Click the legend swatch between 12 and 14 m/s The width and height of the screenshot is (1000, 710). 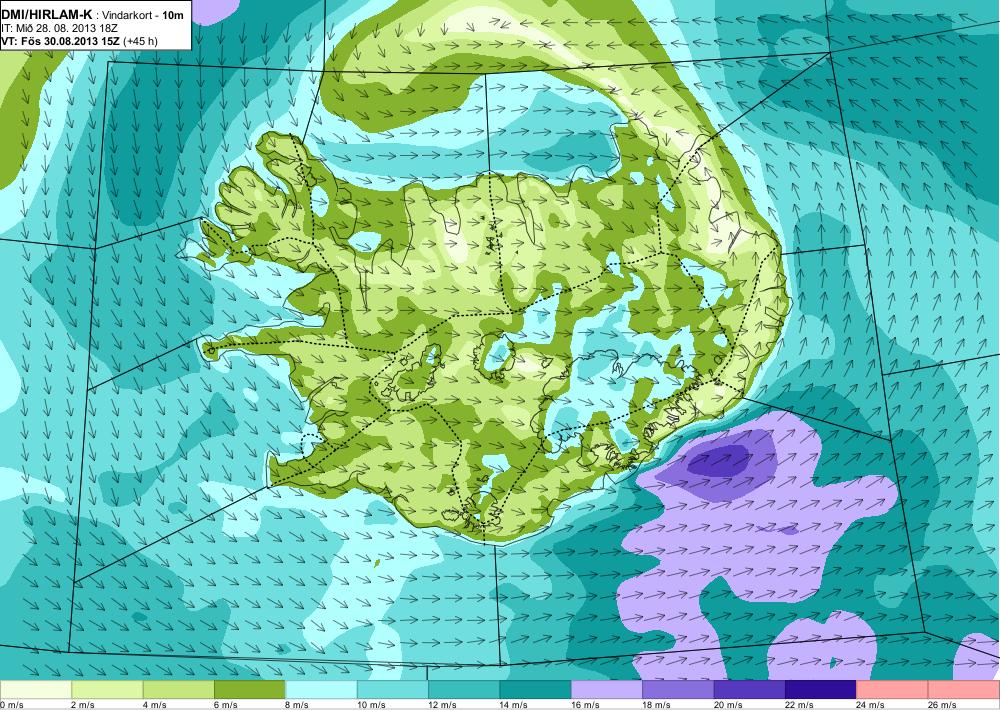tap(464, 690)
